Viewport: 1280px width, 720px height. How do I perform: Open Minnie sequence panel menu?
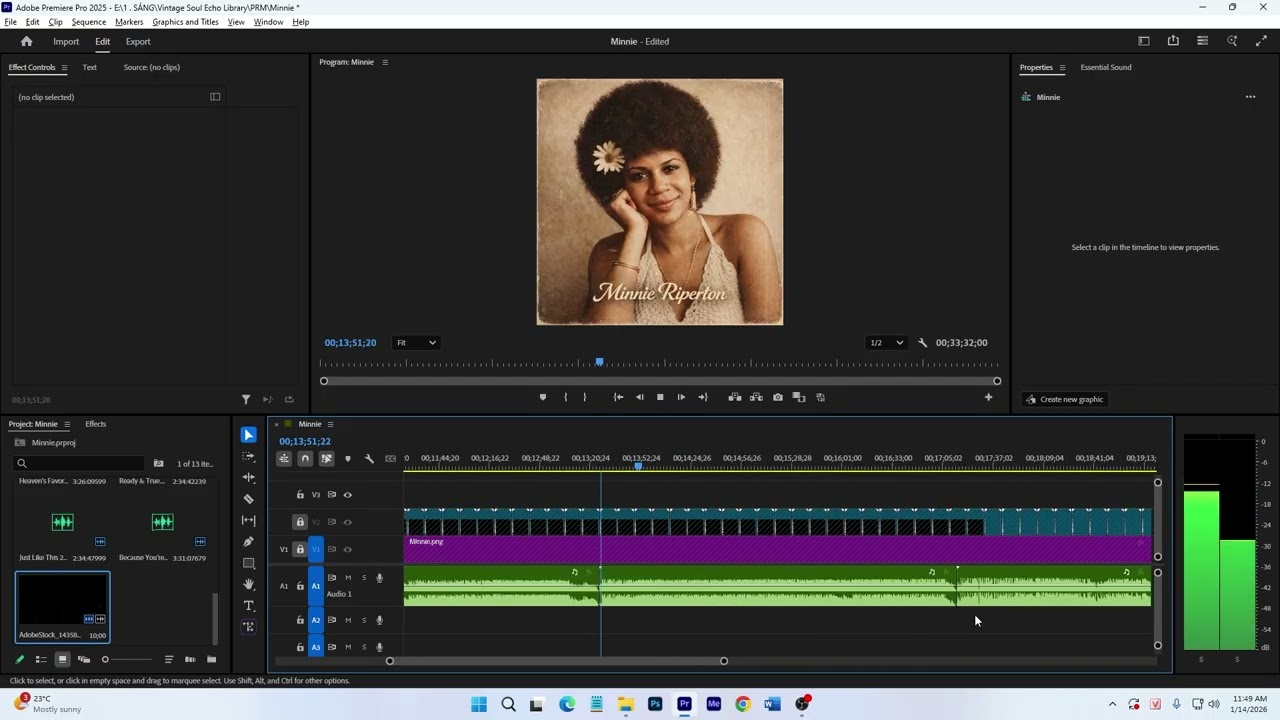(330, 424)
